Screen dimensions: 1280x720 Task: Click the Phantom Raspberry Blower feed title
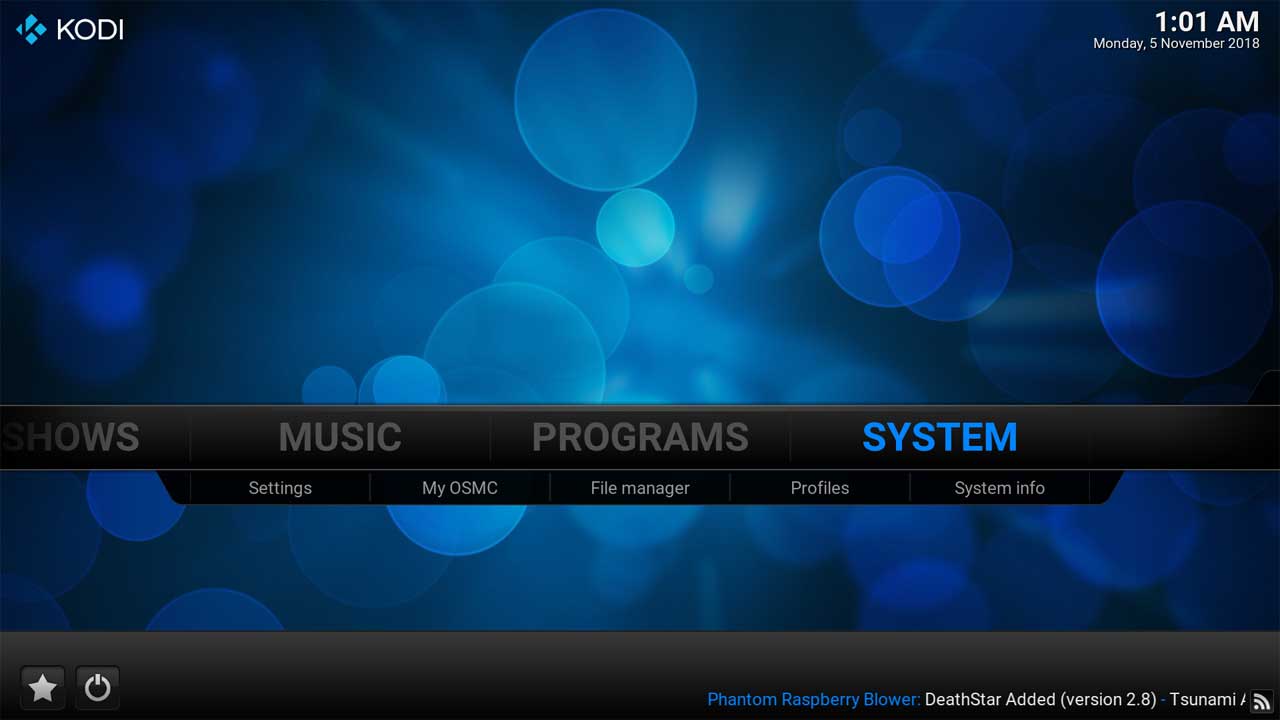813,699
